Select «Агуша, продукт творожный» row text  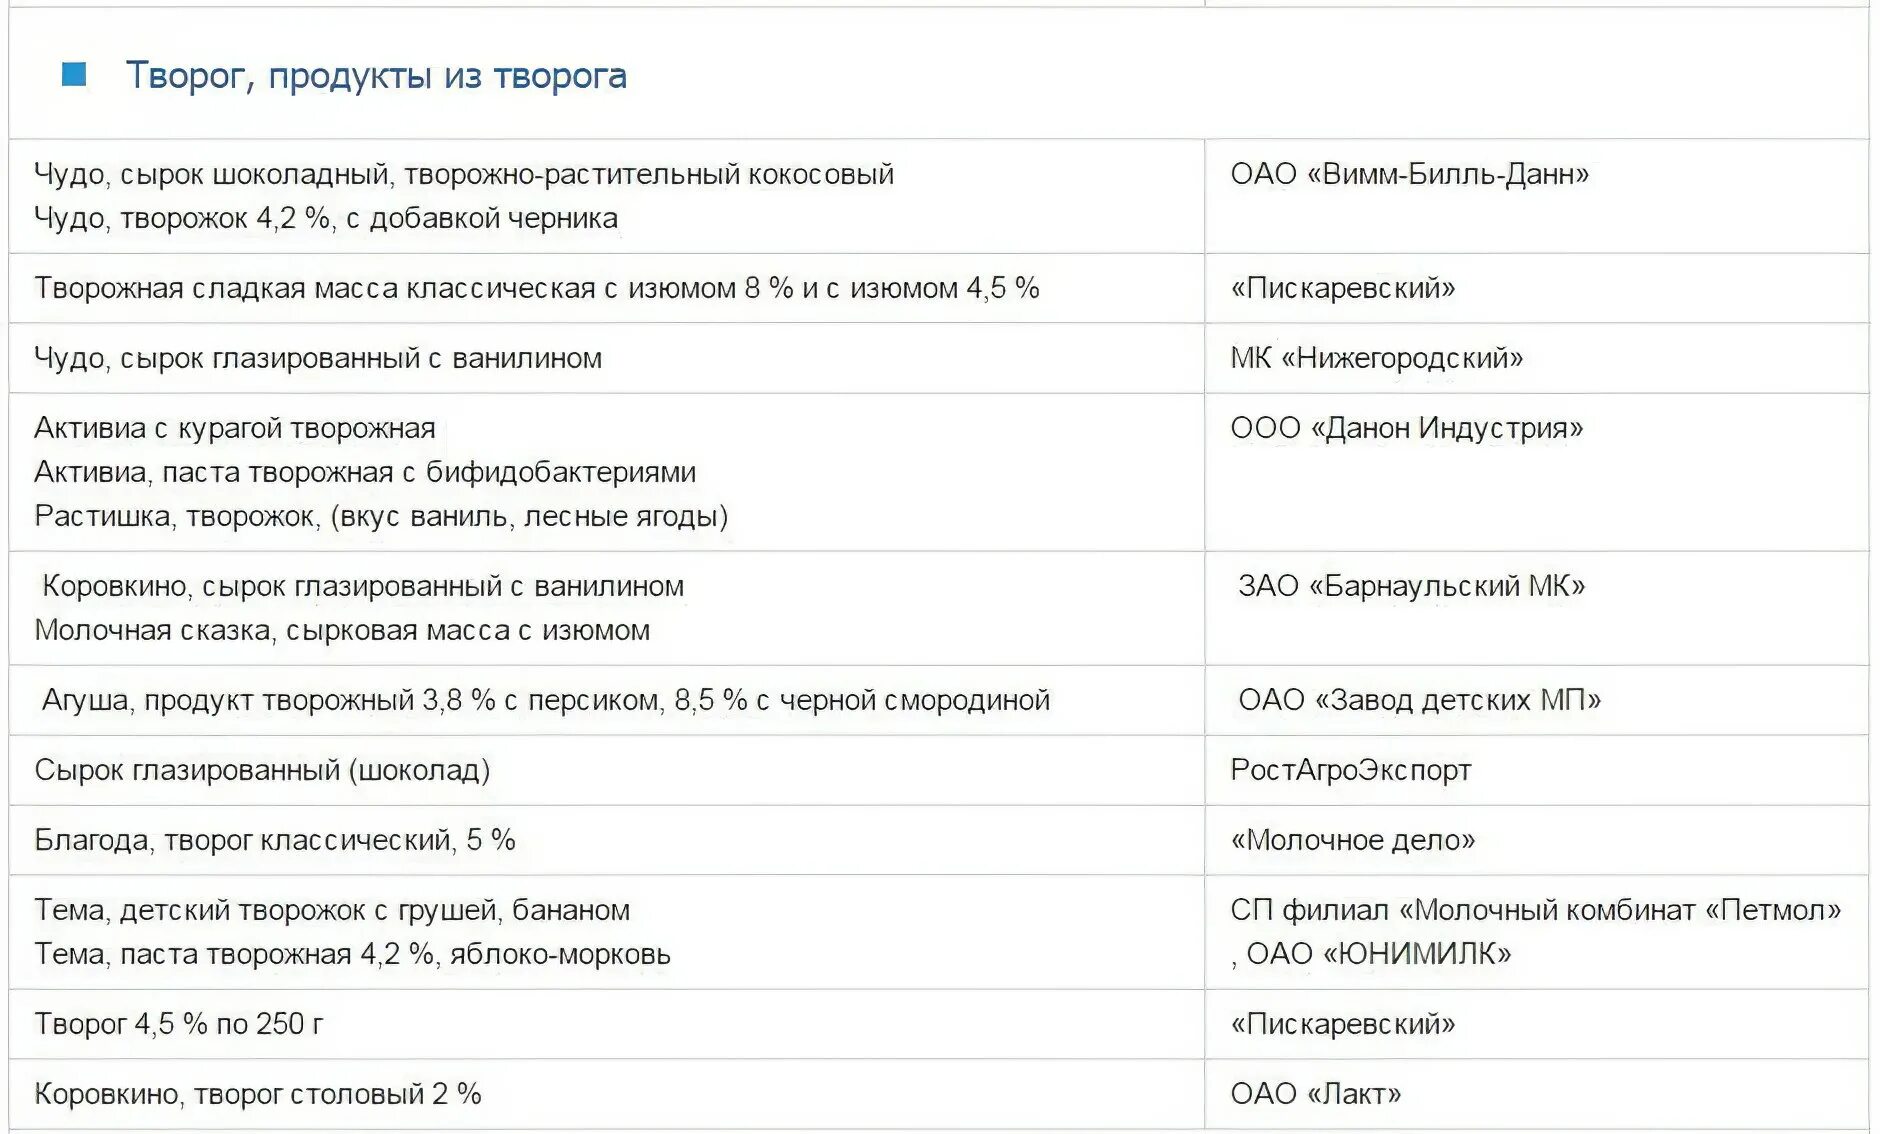point(546,700)
